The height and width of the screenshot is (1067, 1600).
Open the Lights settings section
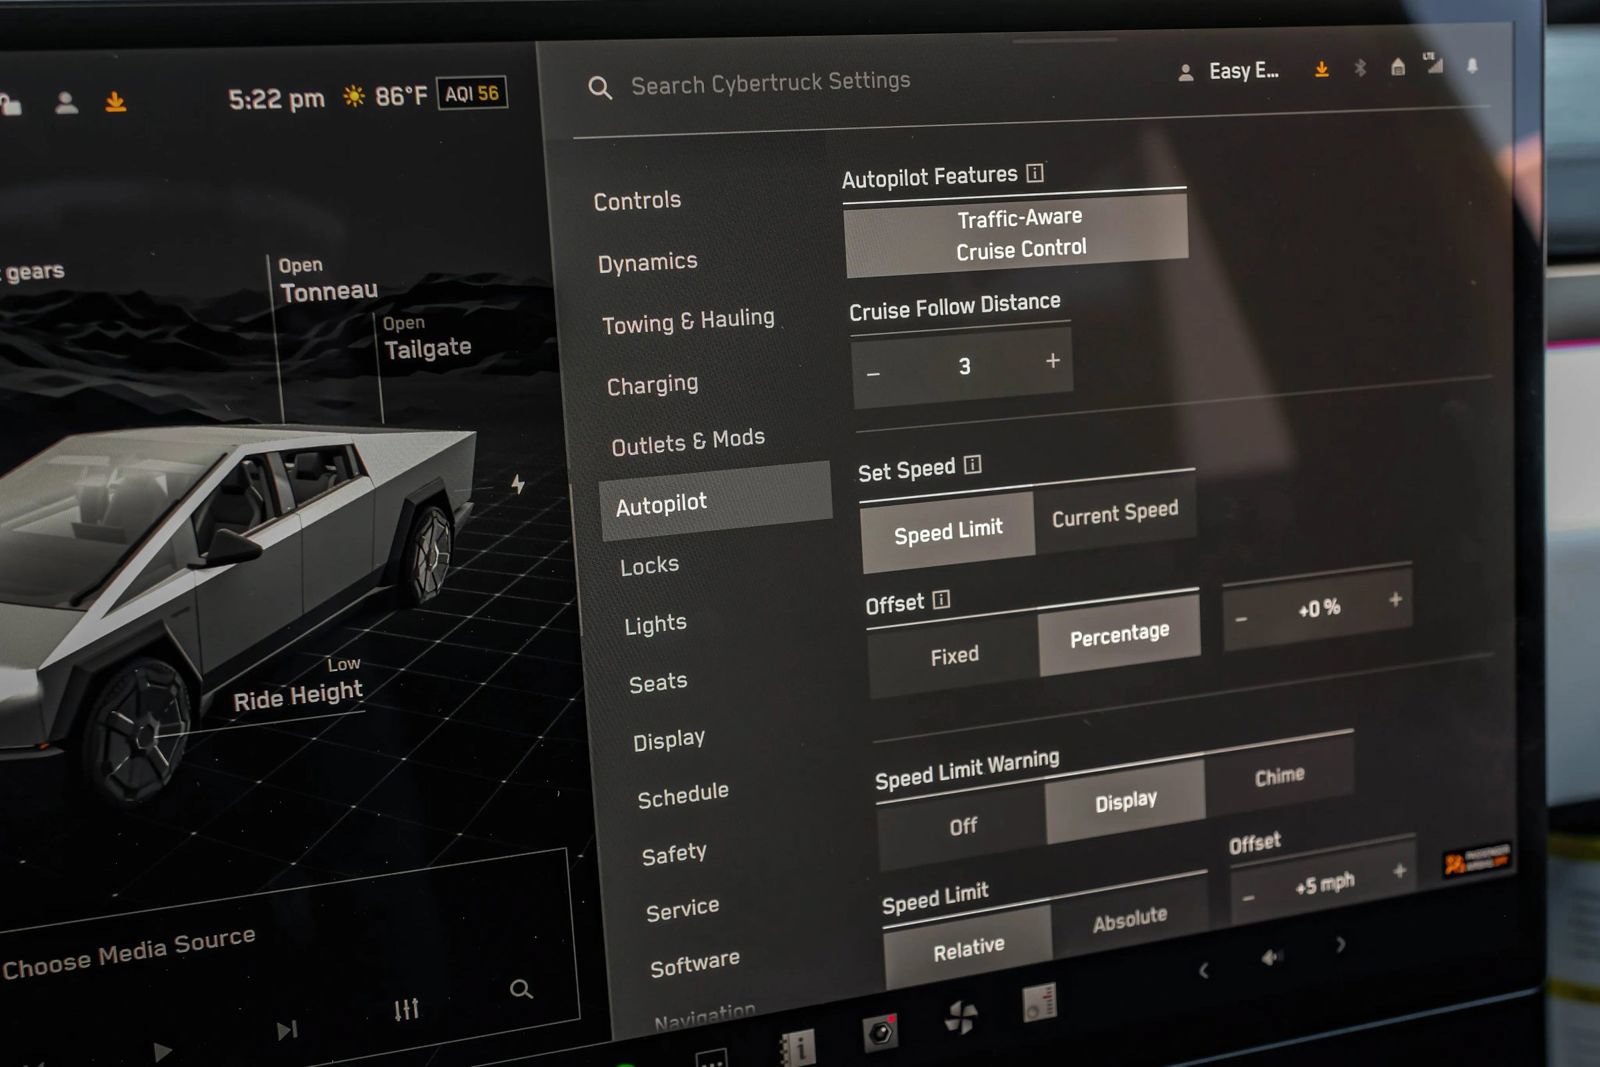pos(655,625)
